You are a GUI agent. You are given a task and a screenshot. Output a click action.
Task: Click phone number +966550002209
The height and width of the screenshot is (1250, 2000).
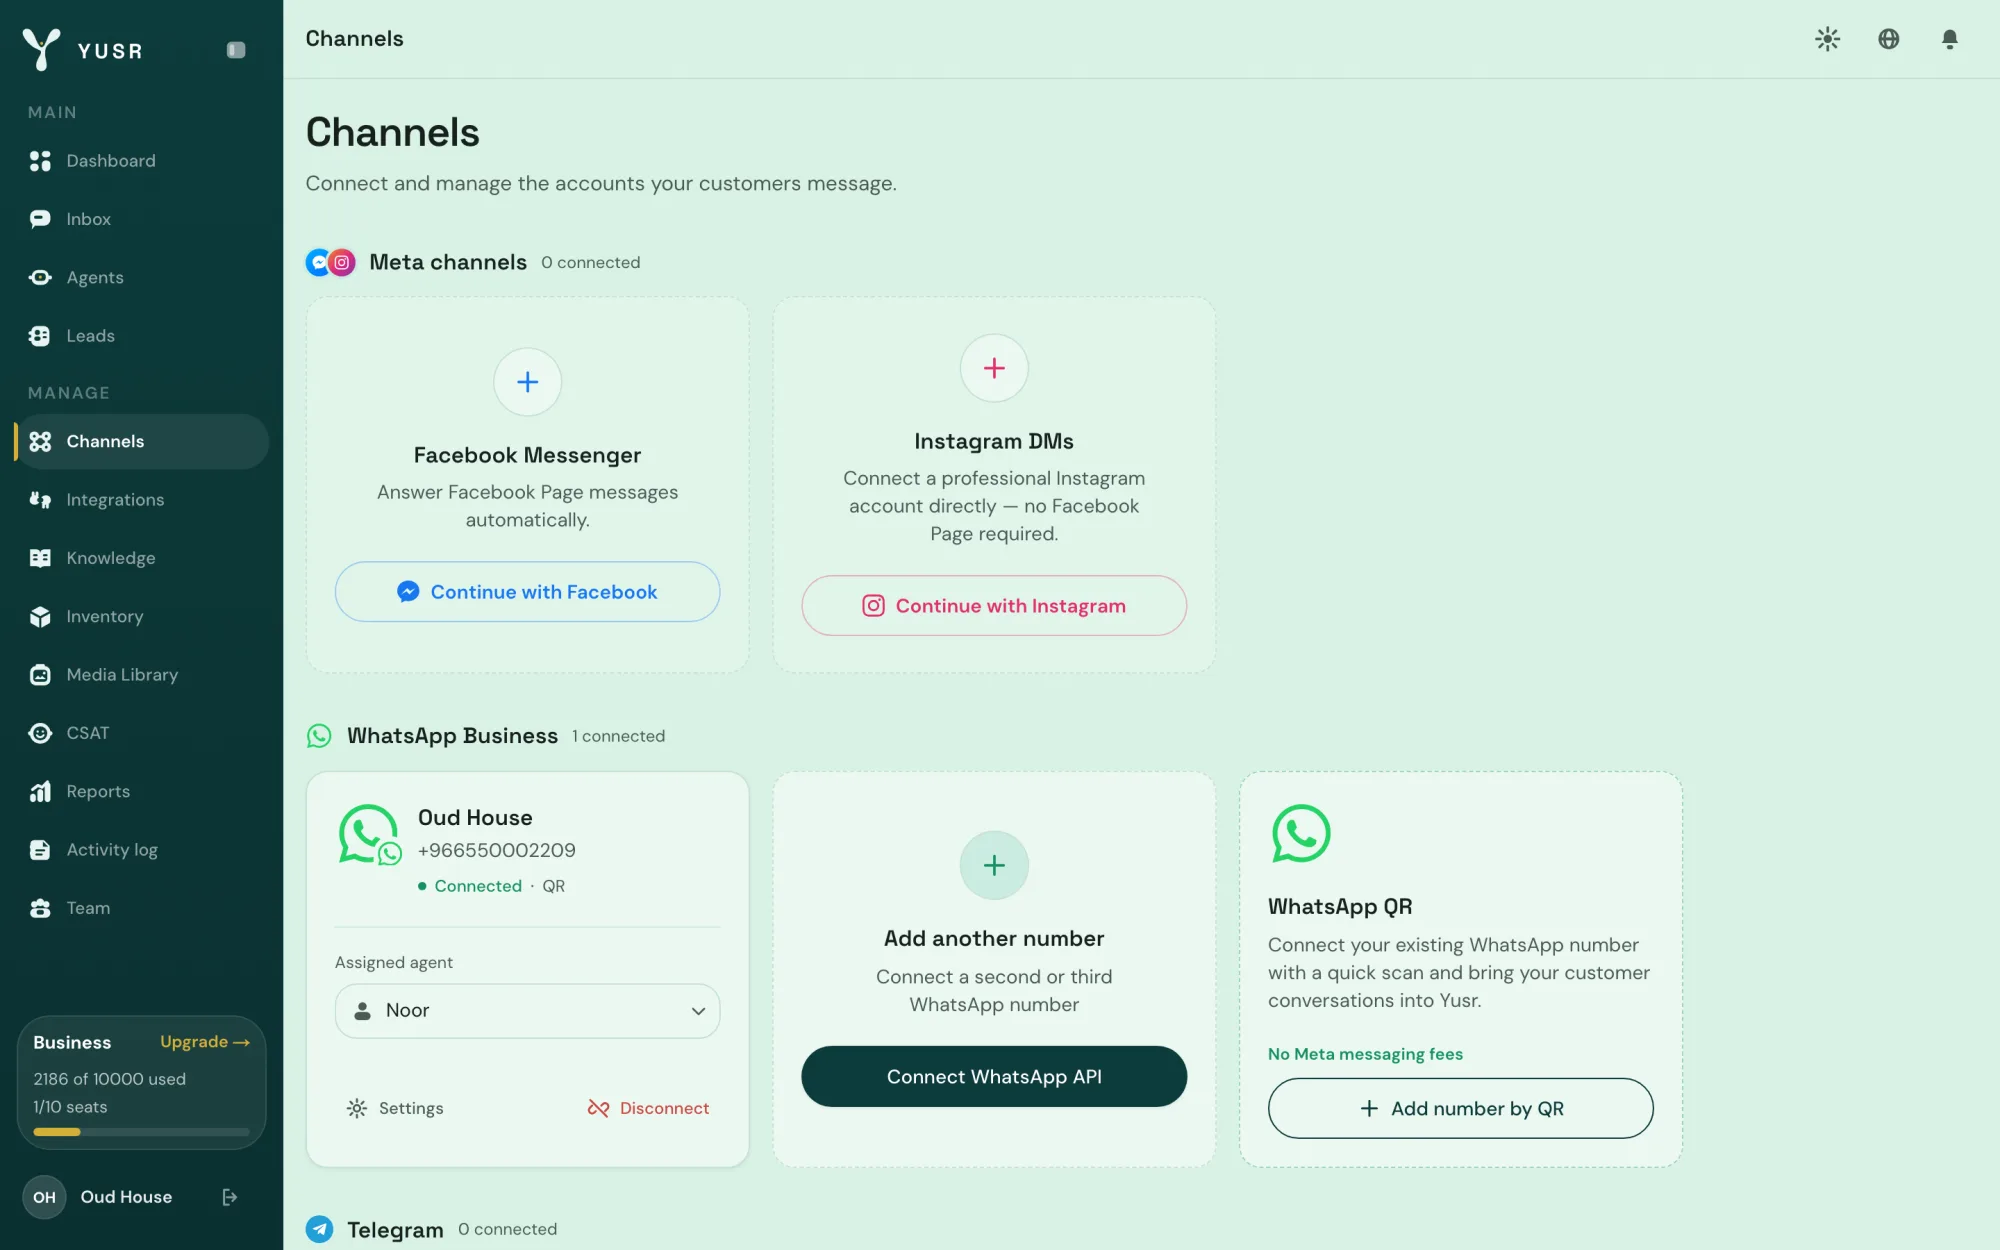[x=497, y=850]
